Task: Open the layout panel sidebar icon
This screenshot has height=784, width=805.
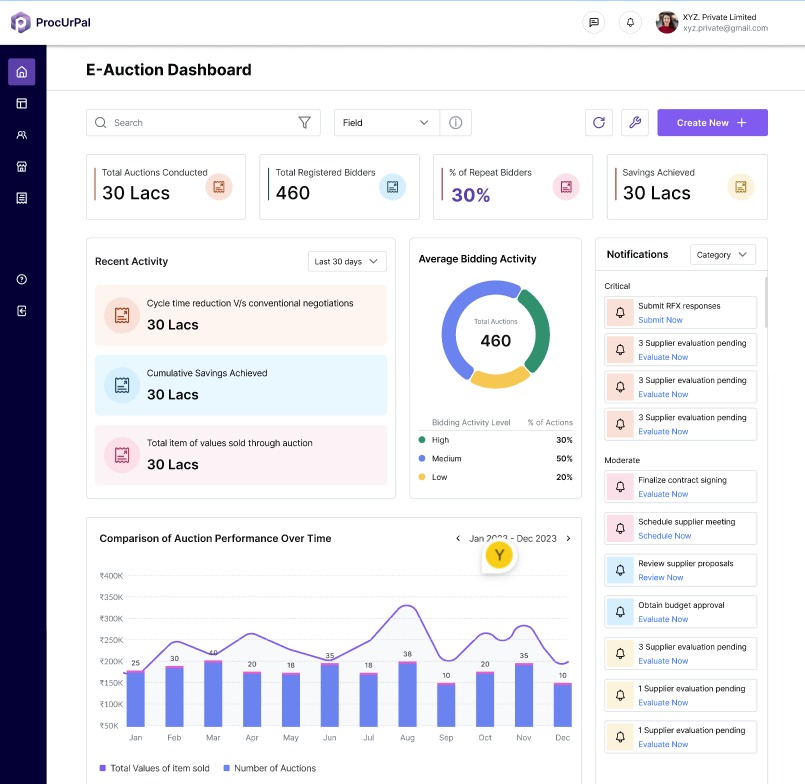Action: coord(22,103)
